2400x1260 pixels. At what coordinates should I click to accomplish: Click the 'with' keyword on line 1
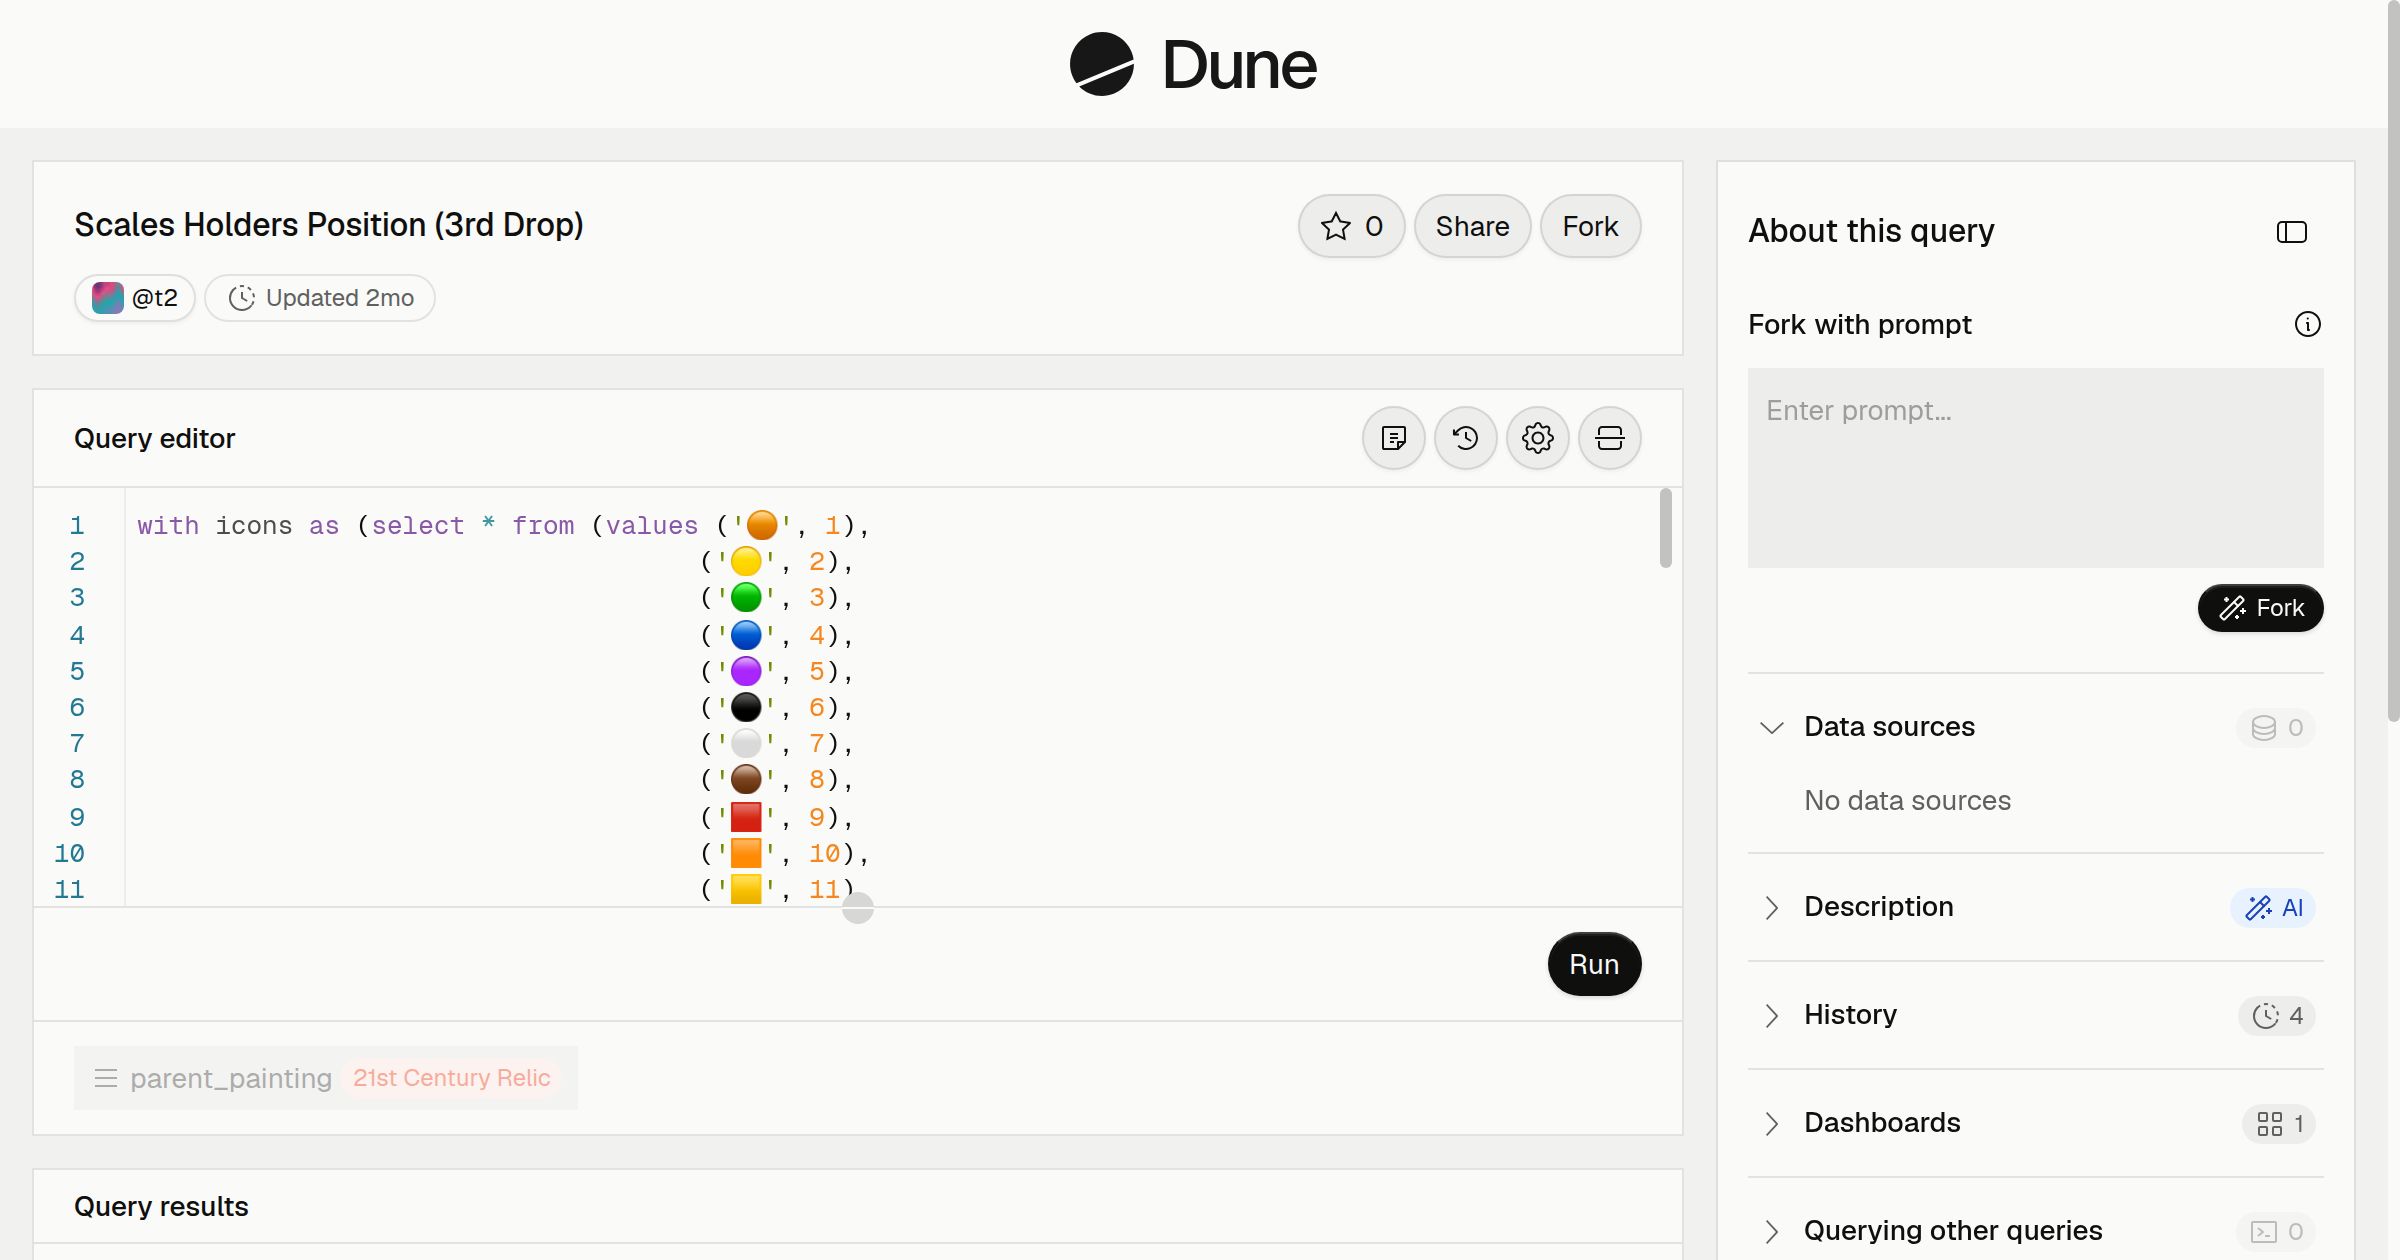click(x=168, y=525)
